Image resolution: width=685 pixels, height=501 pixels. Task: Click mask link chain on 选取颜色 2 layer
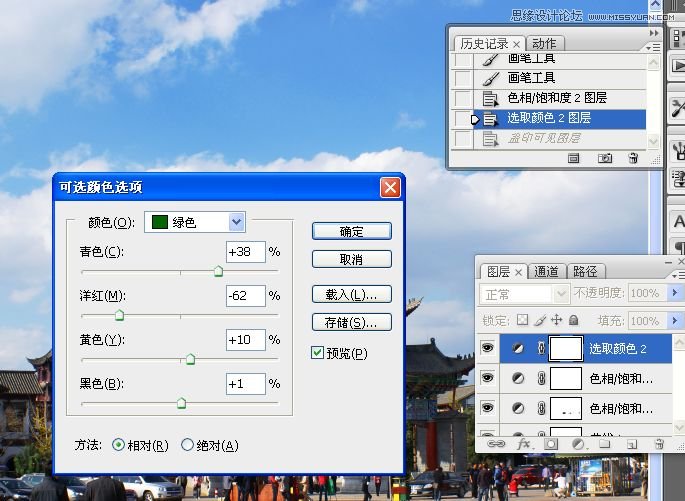pos(541,348)
